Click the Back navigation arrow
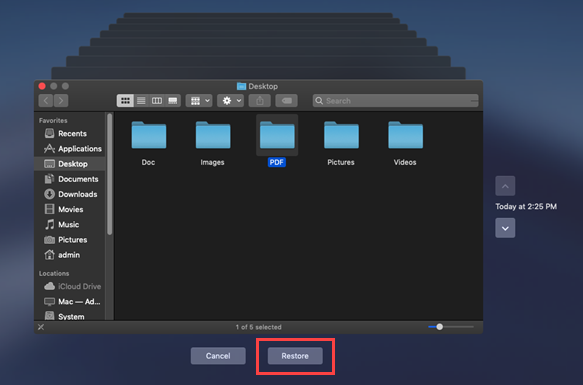Viewport: 583px width, 385px height. pos(46,101)
